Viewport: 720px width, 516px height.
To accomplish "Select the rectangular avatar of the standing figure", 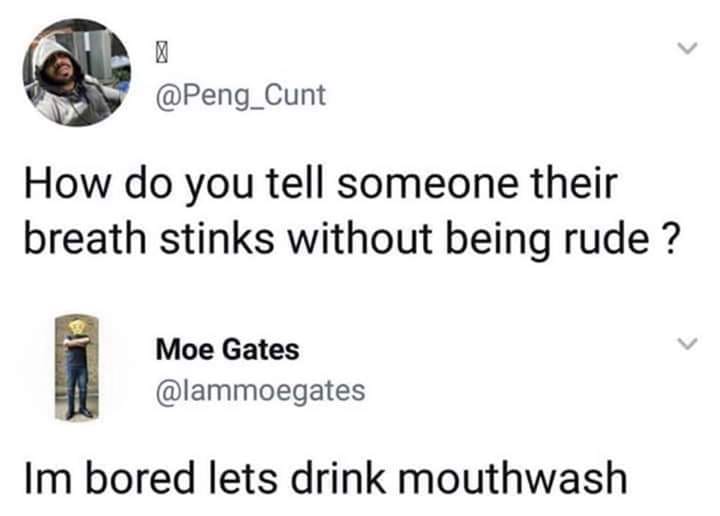I will [77, 368].
